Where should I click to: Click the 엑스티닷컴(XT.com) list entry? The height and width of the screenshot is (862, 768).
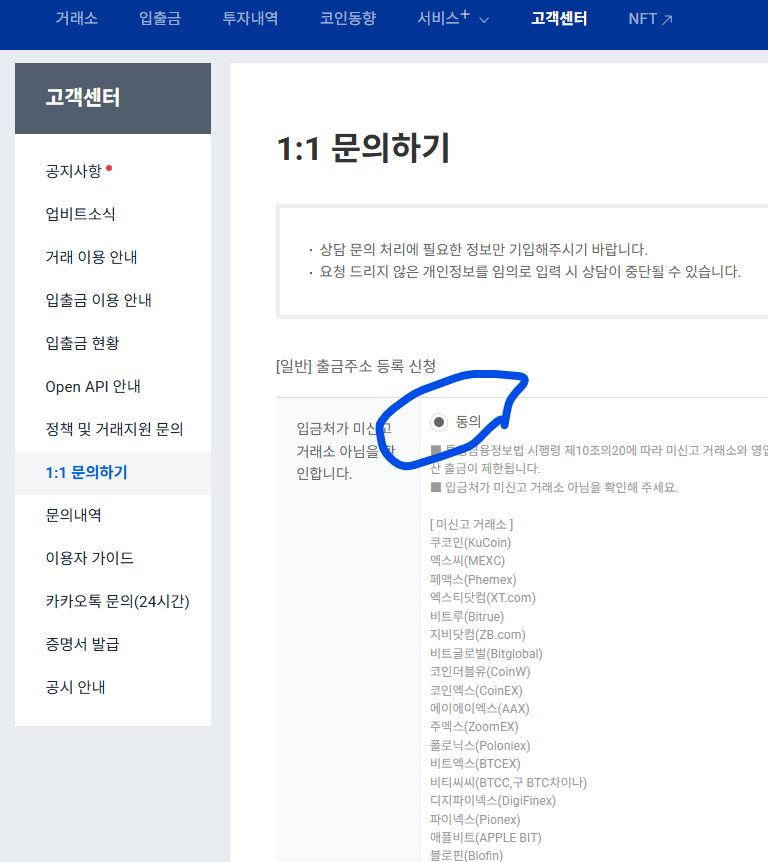click(483, 598)
